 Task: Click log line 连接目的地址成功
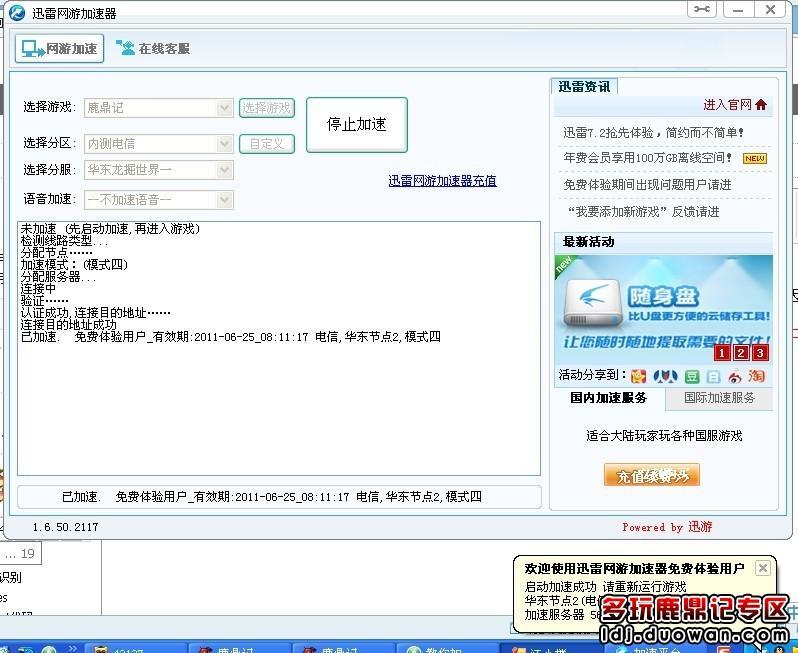point(69,325)
